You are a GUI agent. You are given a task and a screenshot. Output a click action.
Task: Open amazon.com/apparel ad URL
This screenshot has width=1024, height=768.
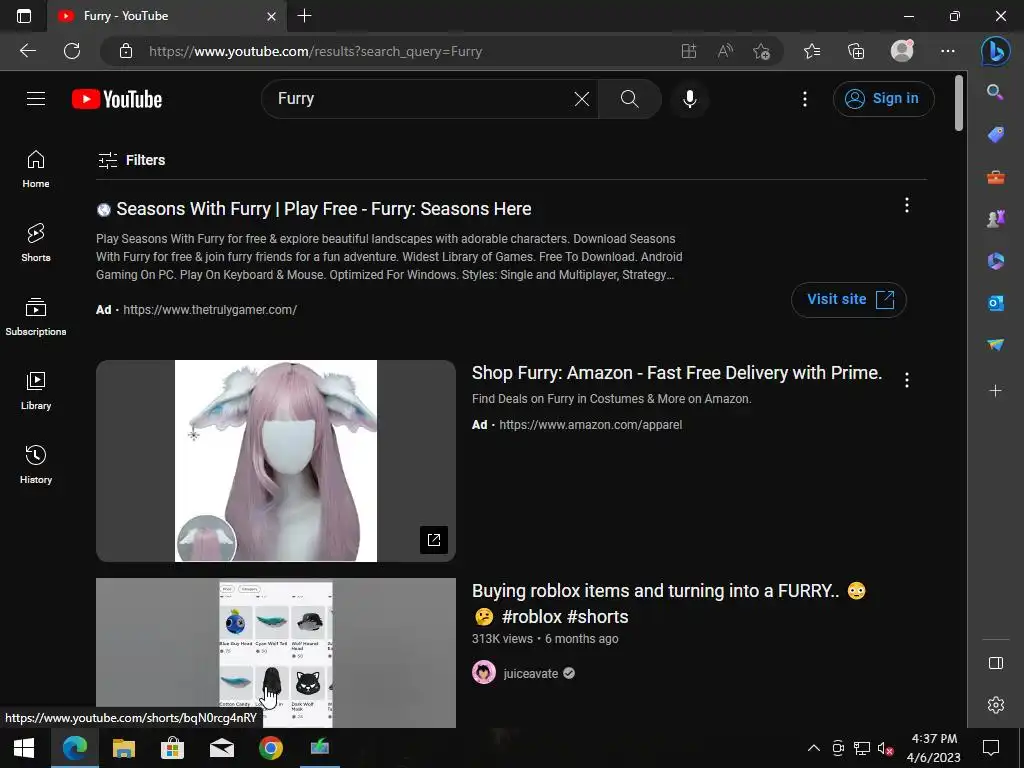pyautogui.click(x=590, y=424)
